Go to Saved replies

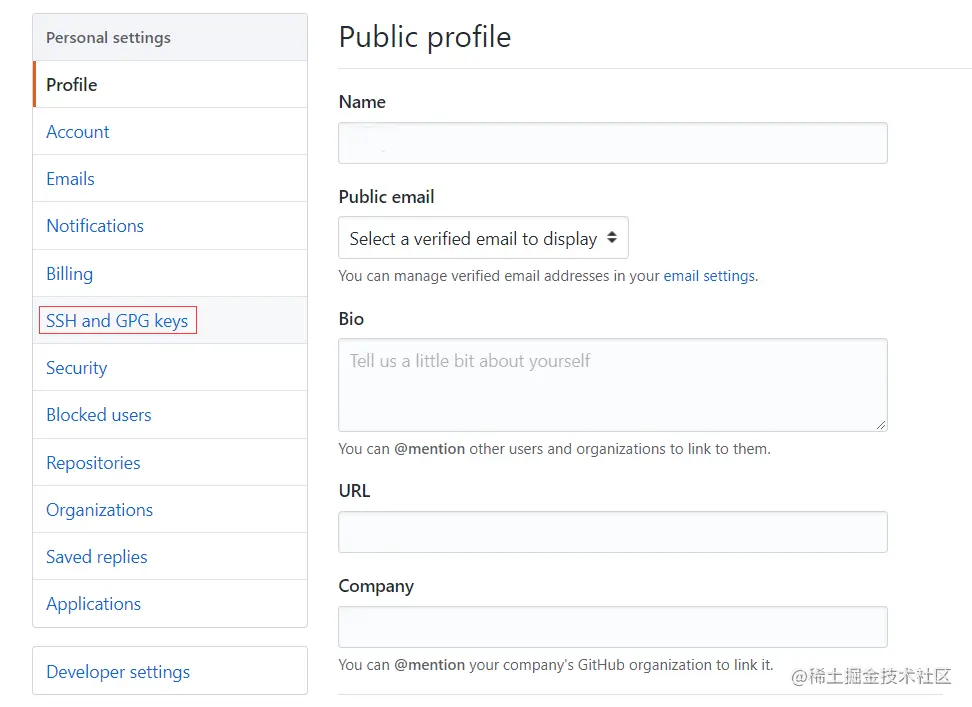pyautogui.click(x=96, y=557)
